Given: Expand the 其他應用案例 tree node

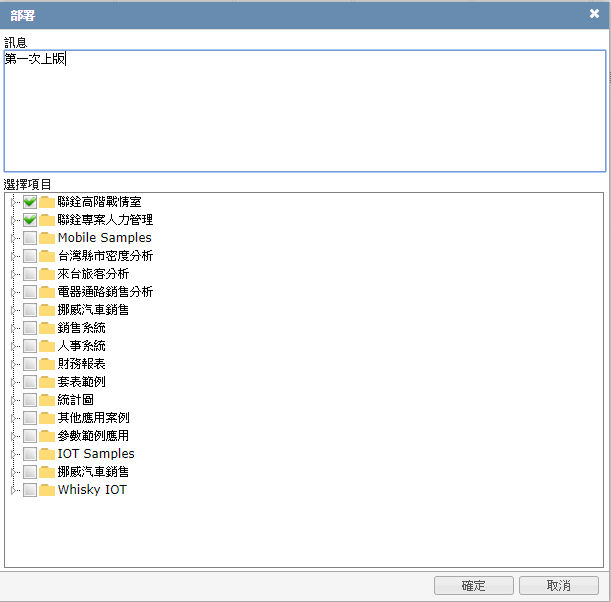Looking at the screenshot, I should click(14, 418).
